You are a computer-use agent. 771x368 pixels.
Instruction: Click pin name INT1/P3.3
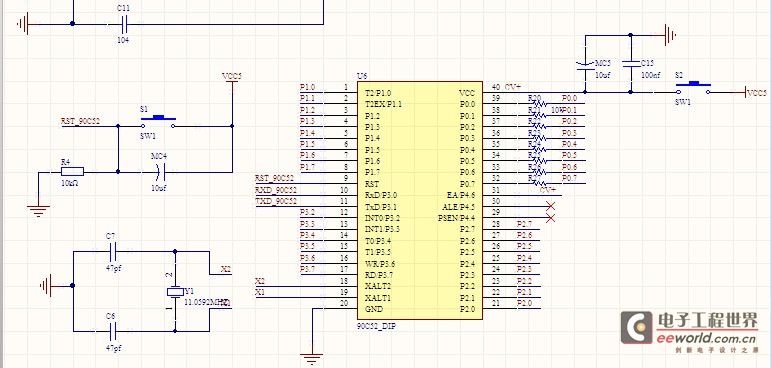[x=383, y=229]
